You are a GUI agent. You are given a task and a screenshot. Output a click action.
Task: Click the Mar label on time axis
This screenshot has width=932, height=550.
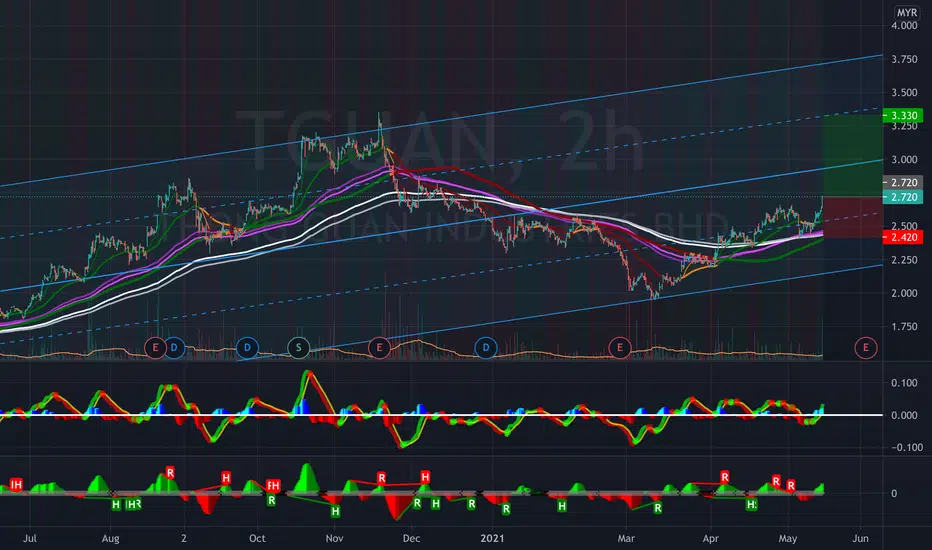626,538
